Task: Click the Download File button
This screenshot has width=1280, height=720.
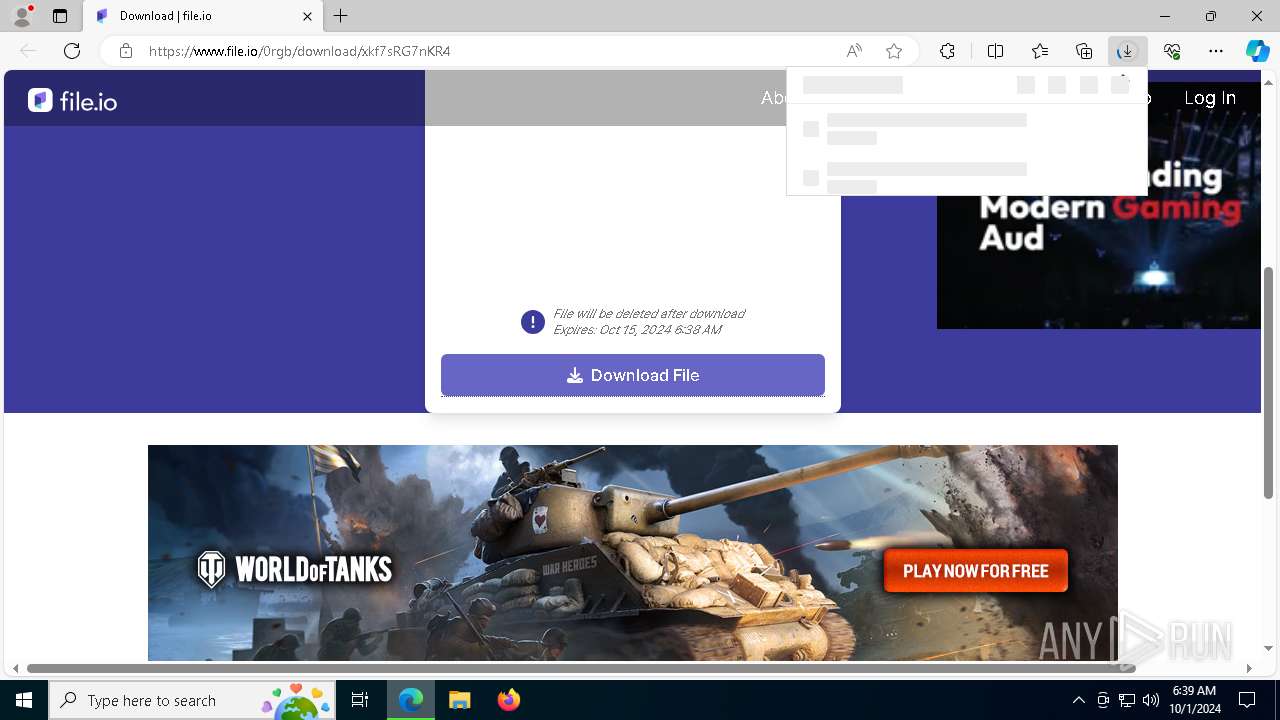Action: coord(633,375)
